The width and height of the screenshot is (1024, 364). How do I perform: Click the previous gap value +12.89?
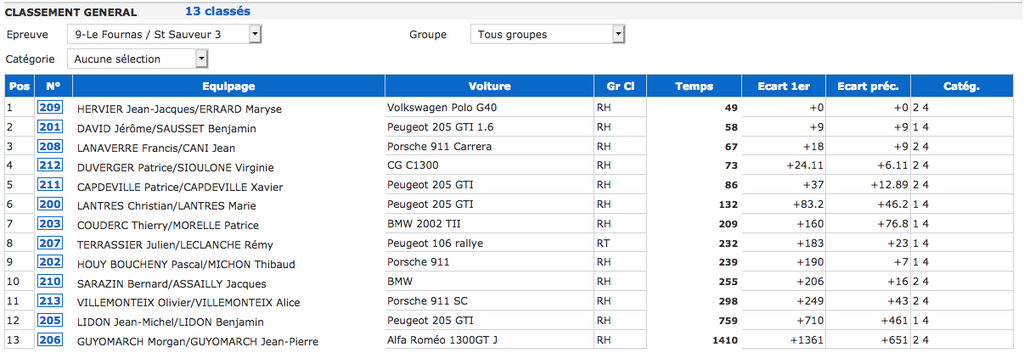889,186
